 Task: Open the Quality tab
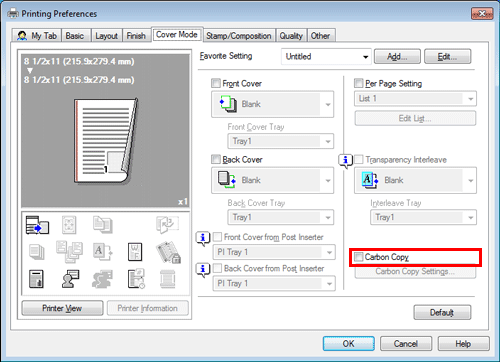pos(291,36)
